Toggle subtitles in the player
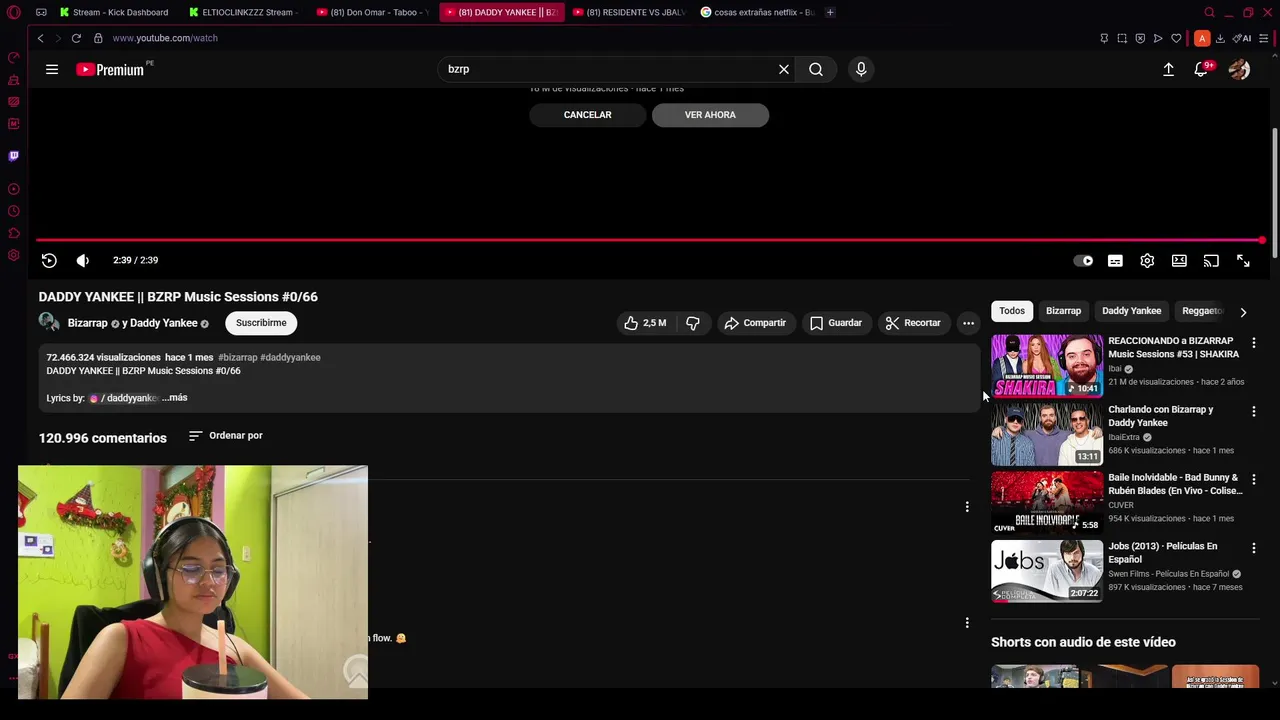 pyautogui.click(x=1115, y=260)
